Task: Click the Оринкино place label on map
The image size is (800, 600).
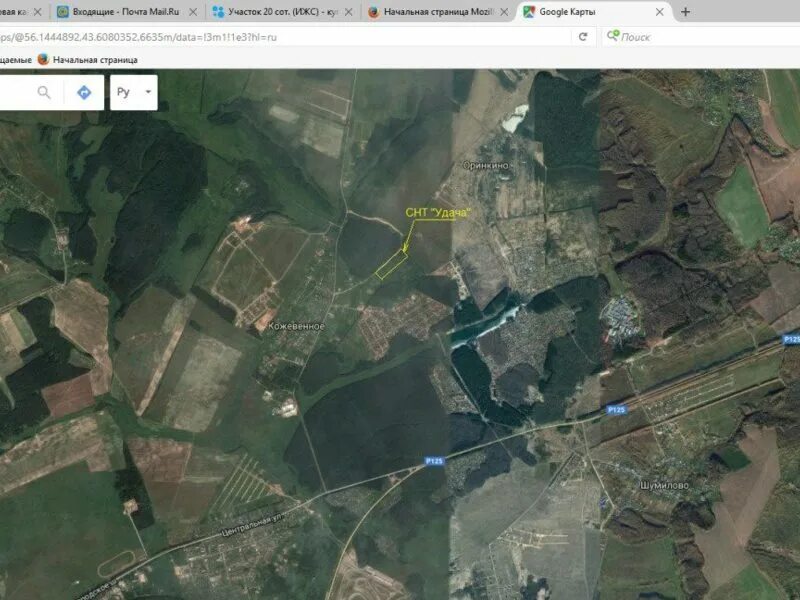Action: pos(487,165)
